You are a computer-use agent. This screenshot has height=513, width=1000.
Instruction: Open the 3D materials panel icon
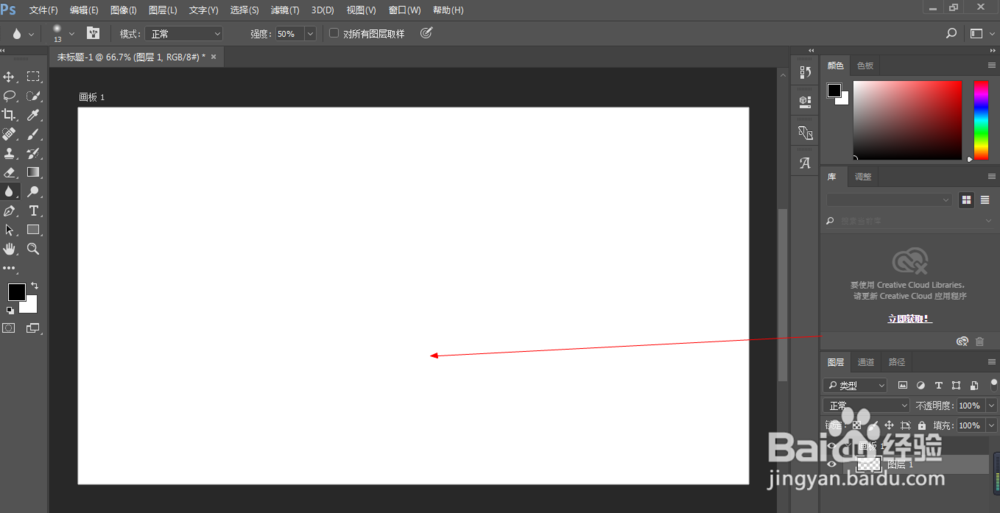click(805, 133)
